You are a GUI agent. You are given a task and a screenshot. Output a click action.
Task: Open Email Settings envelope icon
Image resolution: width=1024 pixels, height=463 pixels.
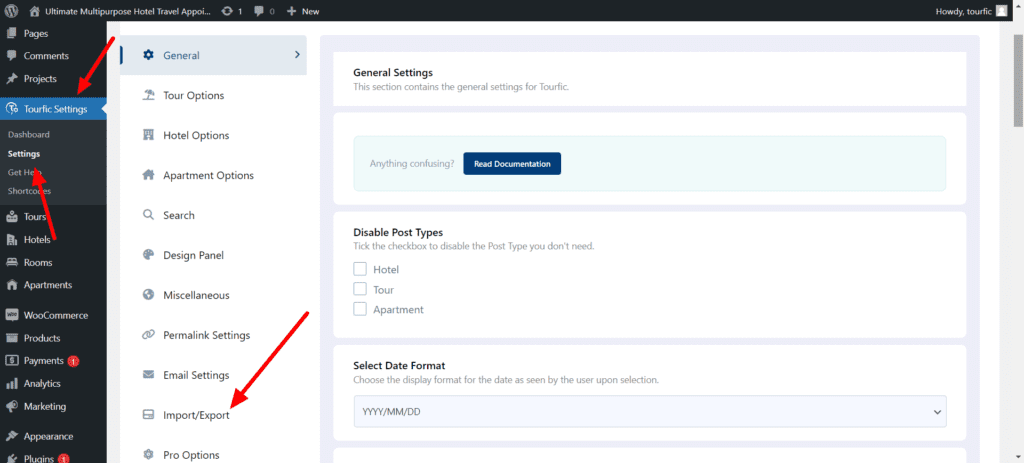pos(148,375)
